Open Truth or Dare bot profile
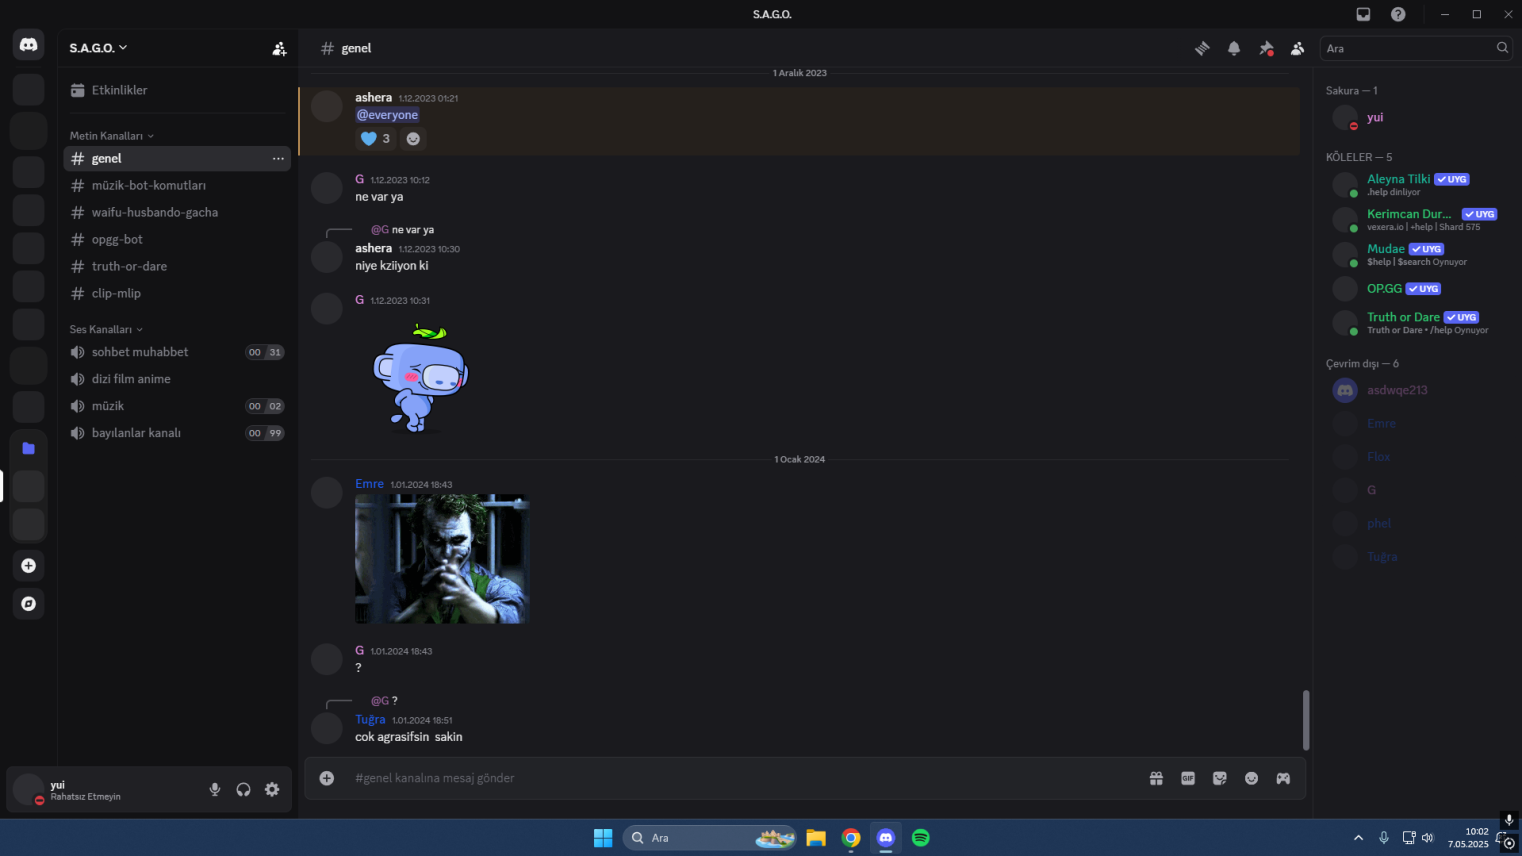The image size is (1522, 856). (x=1416, y=323)
